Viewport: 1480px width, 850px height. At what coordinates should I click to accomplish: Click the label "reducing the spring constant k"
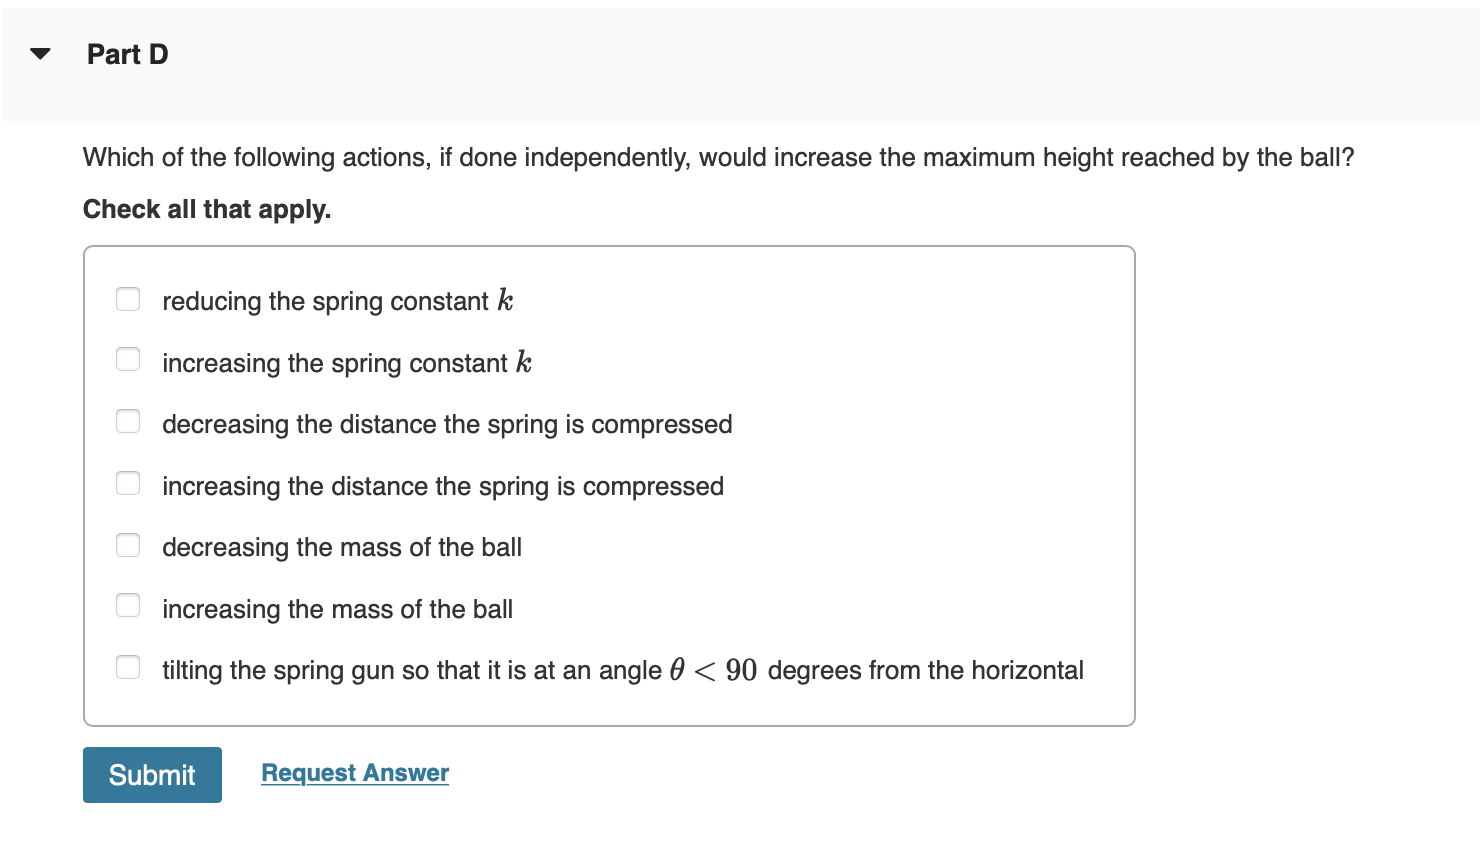coord(337,300)
